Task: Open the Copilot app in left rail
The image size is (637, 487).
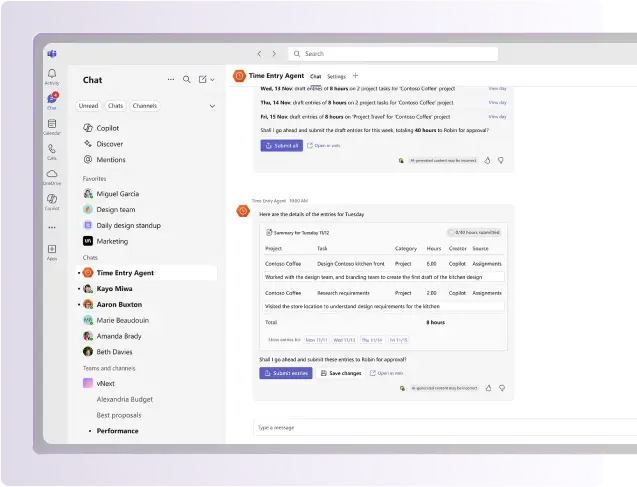Action: pyautogui.click(x=51, y=201)
